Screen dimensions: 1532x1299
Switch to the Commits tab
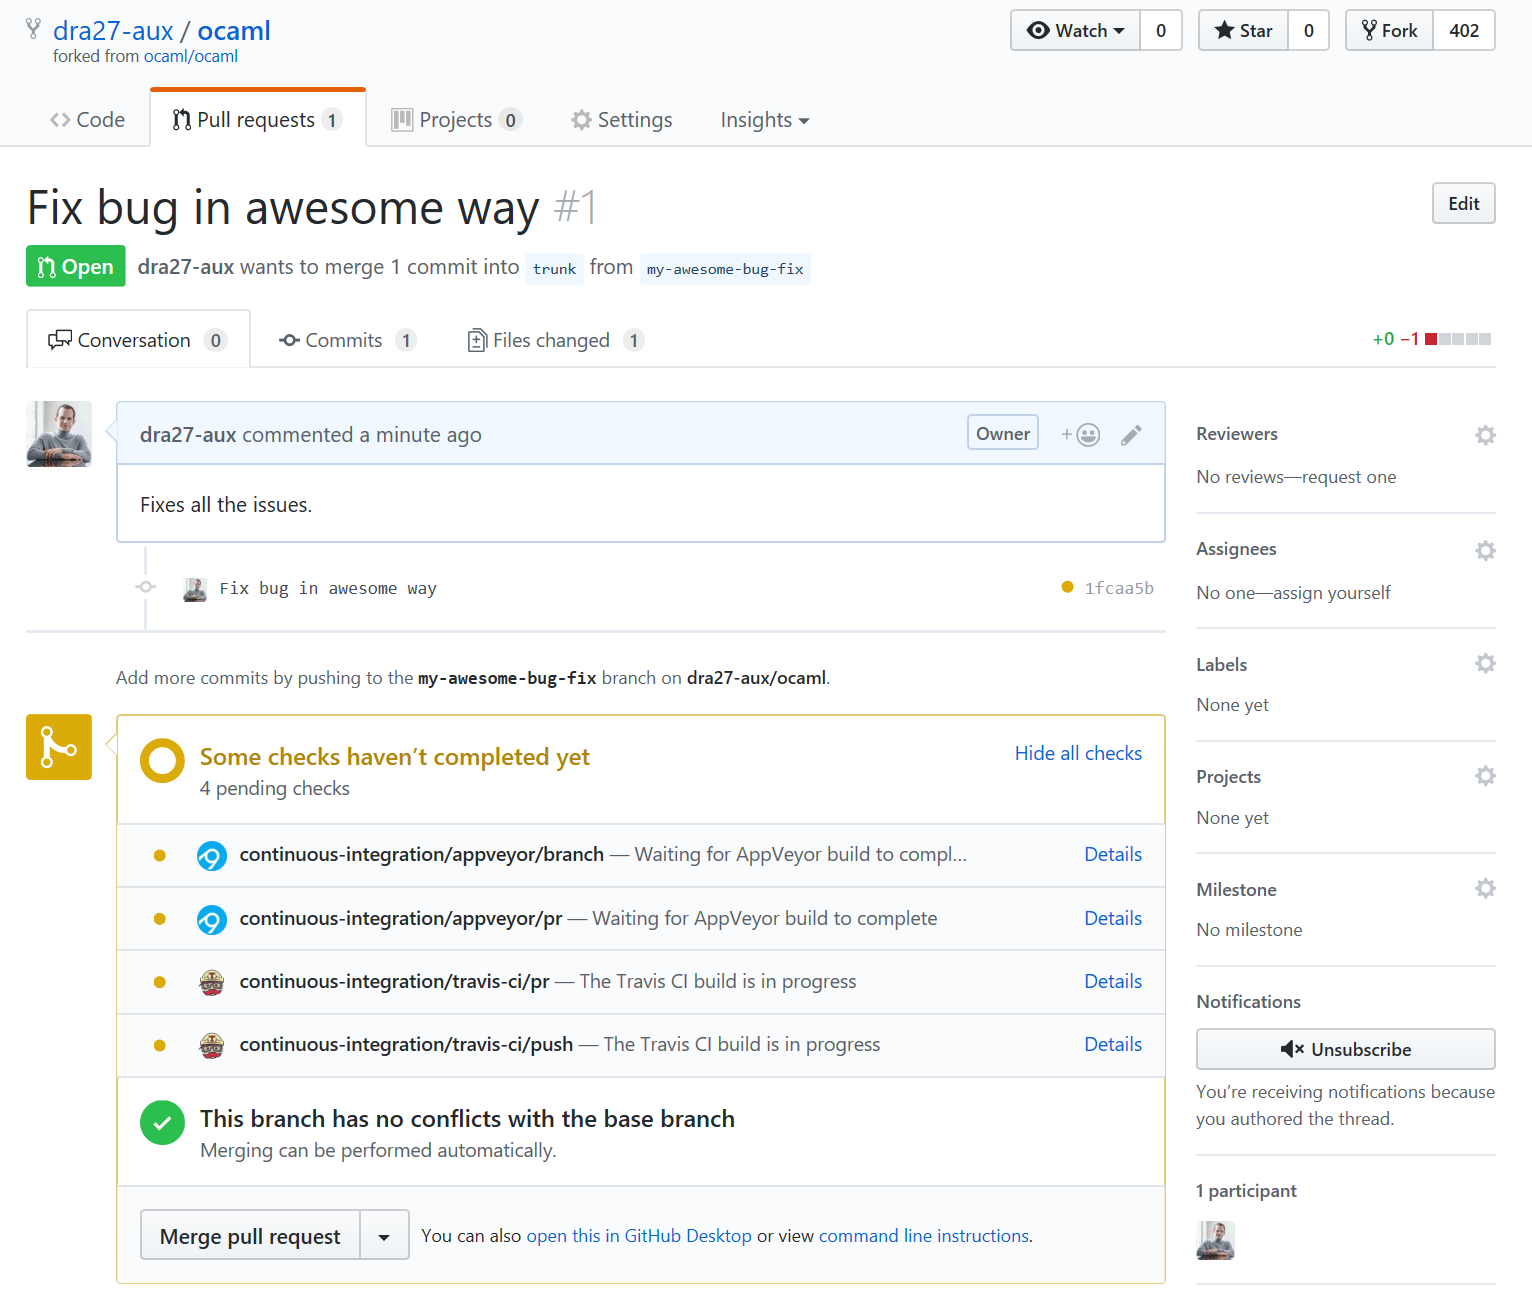pos(347,340)
